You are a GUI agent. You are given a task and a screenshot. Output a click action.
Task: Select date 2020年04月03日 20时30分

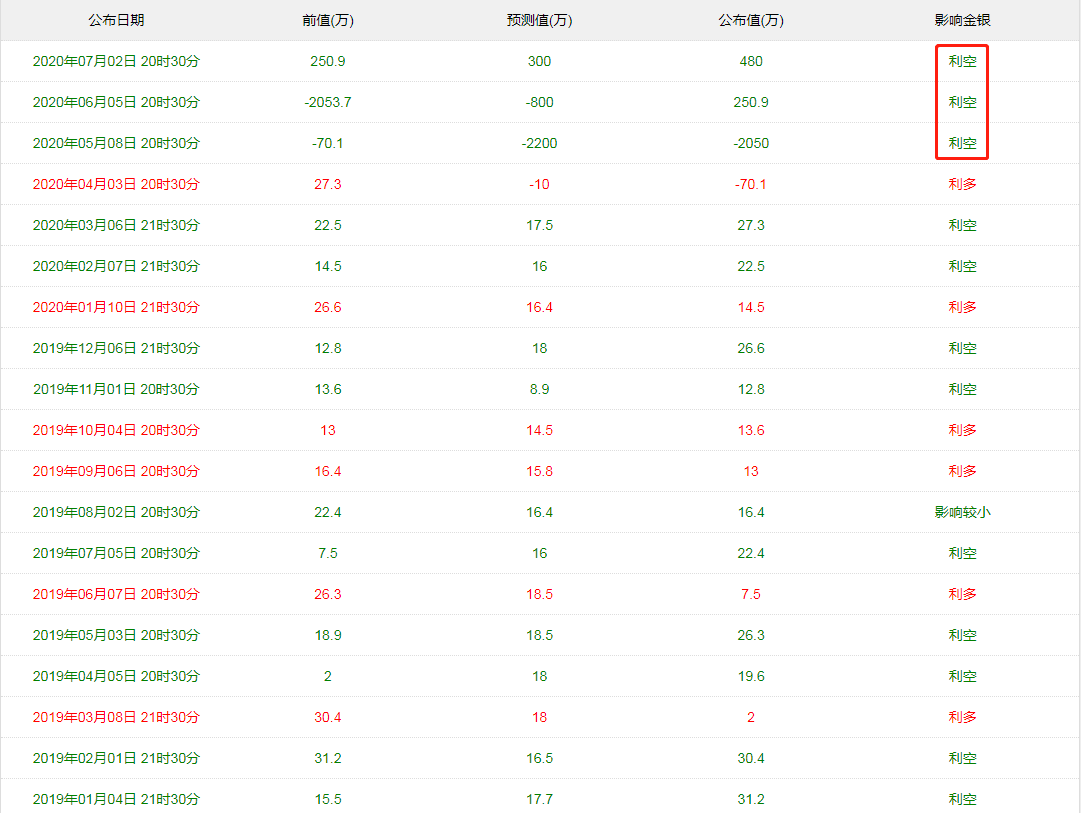tap(116, 184)
